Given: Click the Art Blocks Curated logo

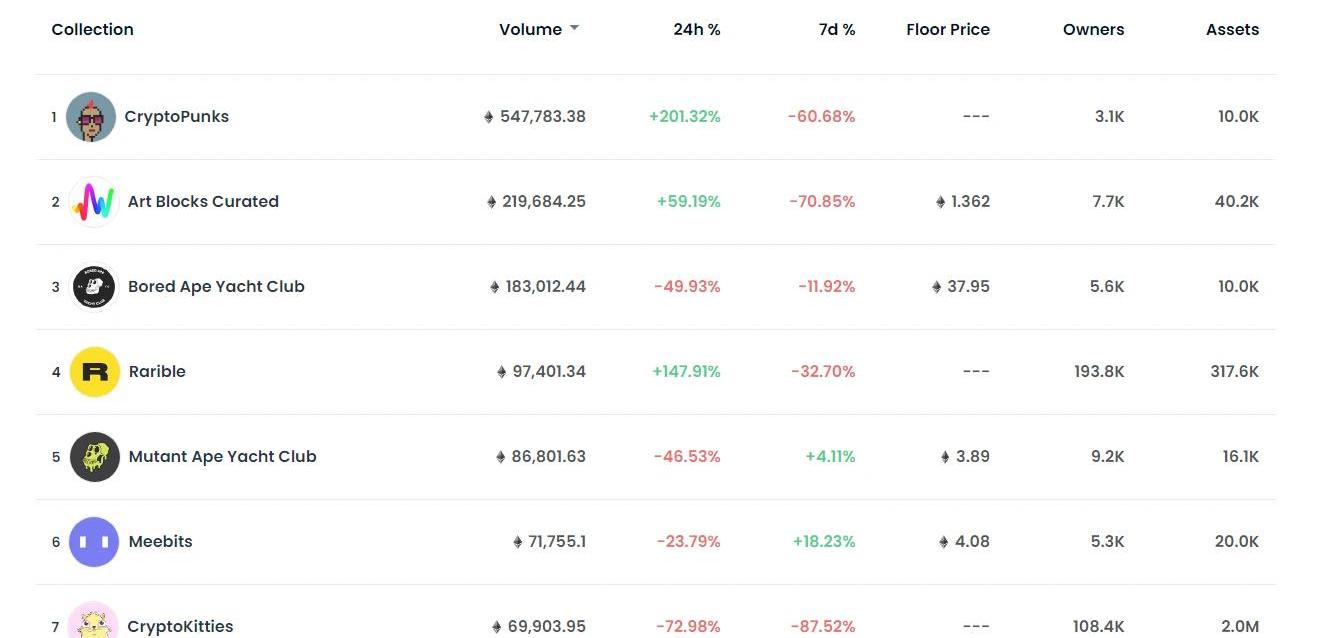Looking at the screenshot, I should point(95,202).
